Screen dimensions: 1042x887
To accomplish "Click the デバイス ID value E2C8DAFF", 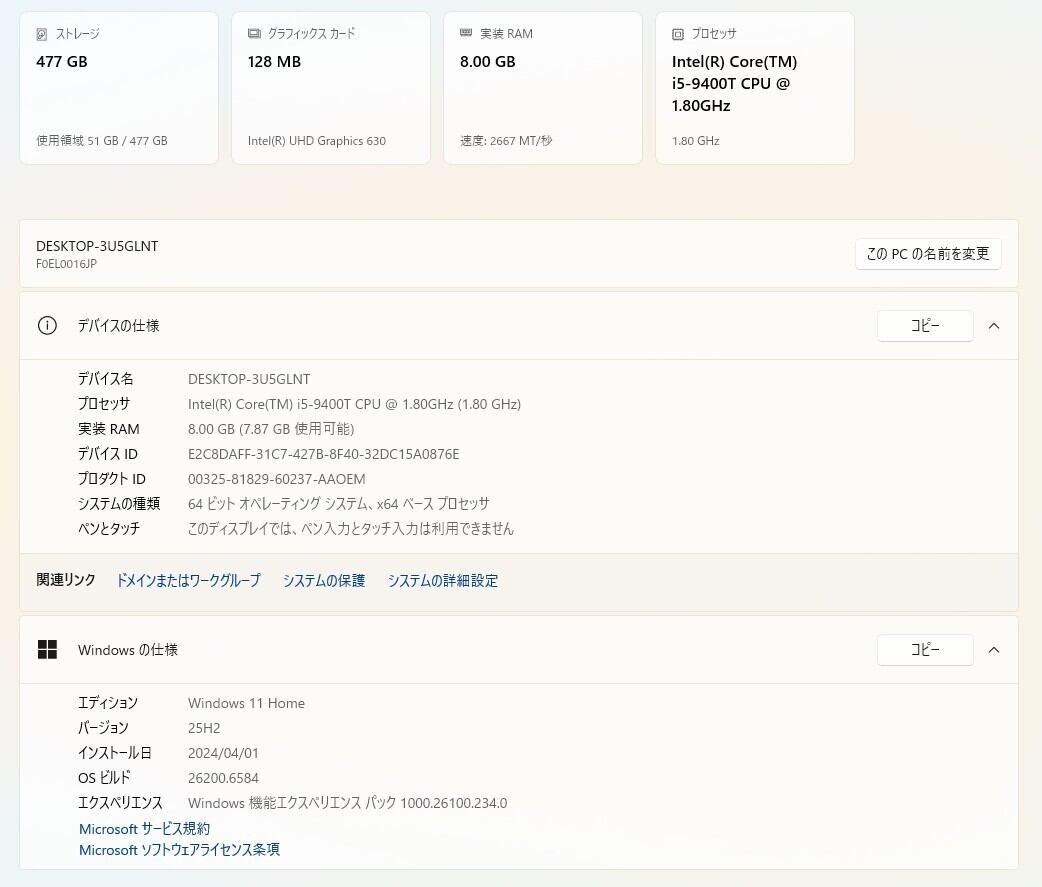I will pos(324,454).
